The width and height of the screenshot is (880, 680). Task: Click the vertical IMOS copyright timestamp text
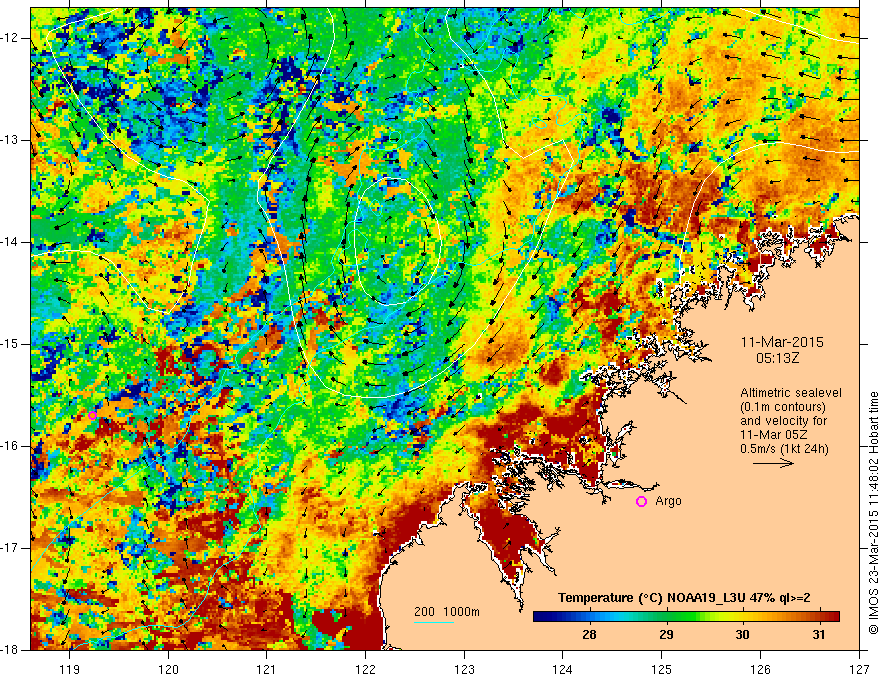(873, 514)
